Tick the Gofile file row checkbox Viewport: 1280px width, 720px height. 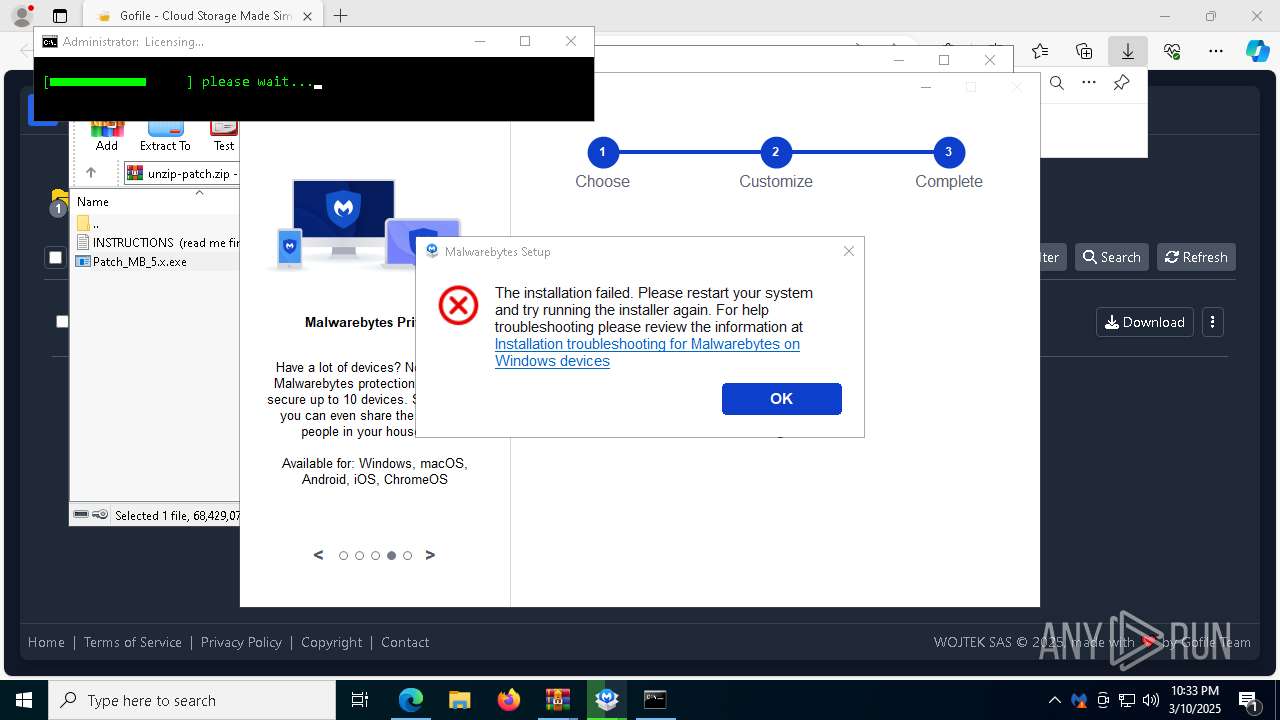62,321
